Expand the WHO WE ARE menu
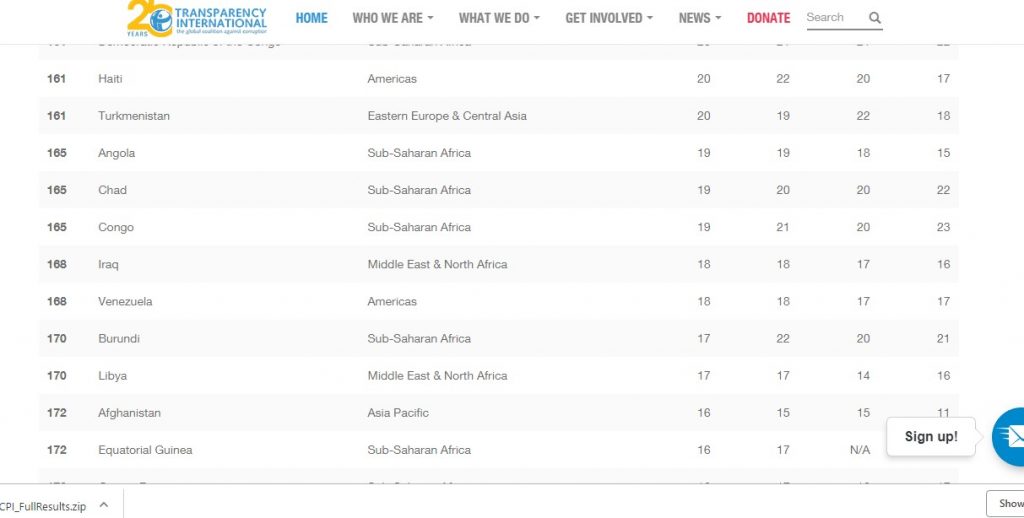The image size is (1024, 518). [x=393, y=18]
